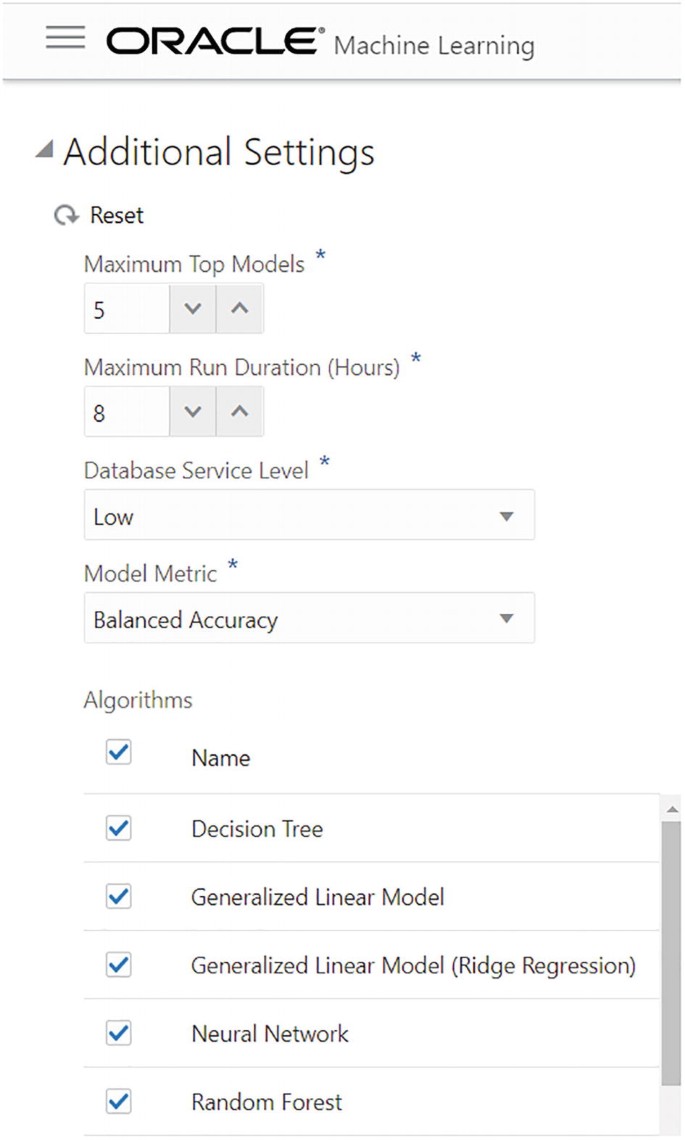Screen dimensions: 685x1140
Task: Uncheck the Generalized Linear Model checkbox
Action: click(x=118, y=897)
